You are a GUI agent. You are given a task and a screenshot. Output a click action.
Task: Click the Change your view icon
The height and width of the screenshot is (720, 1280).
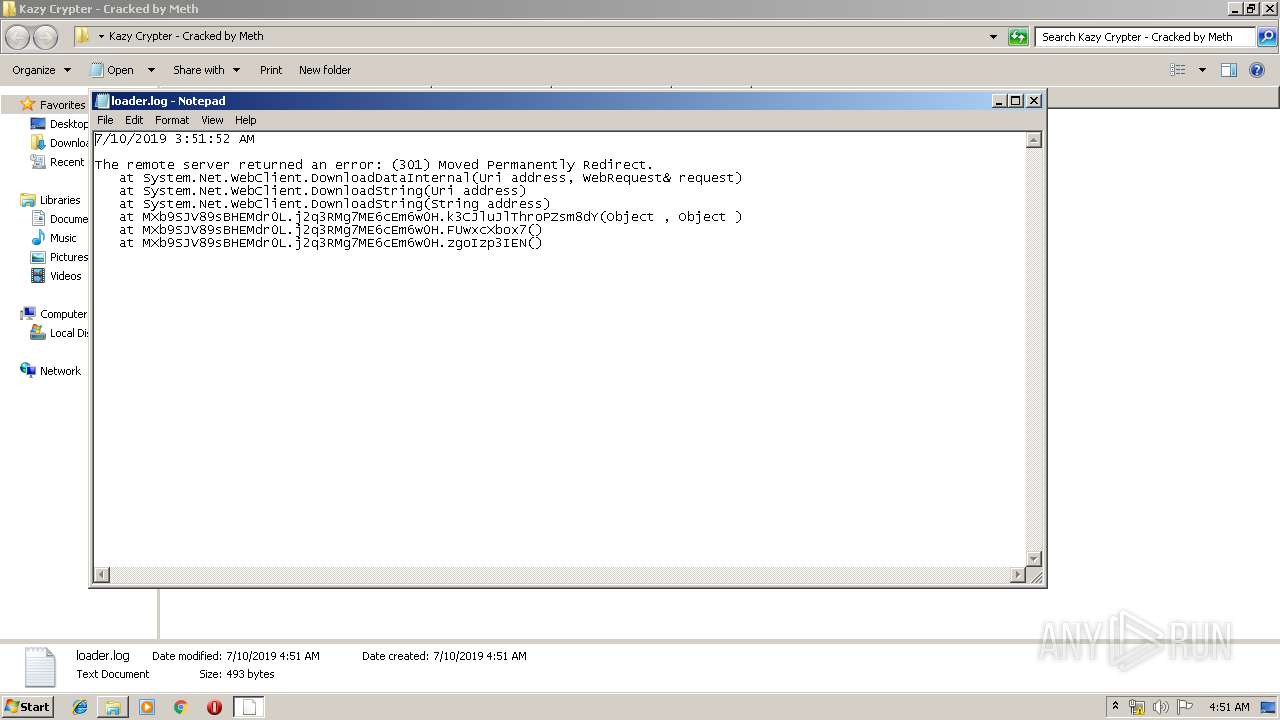[1178, 70]
